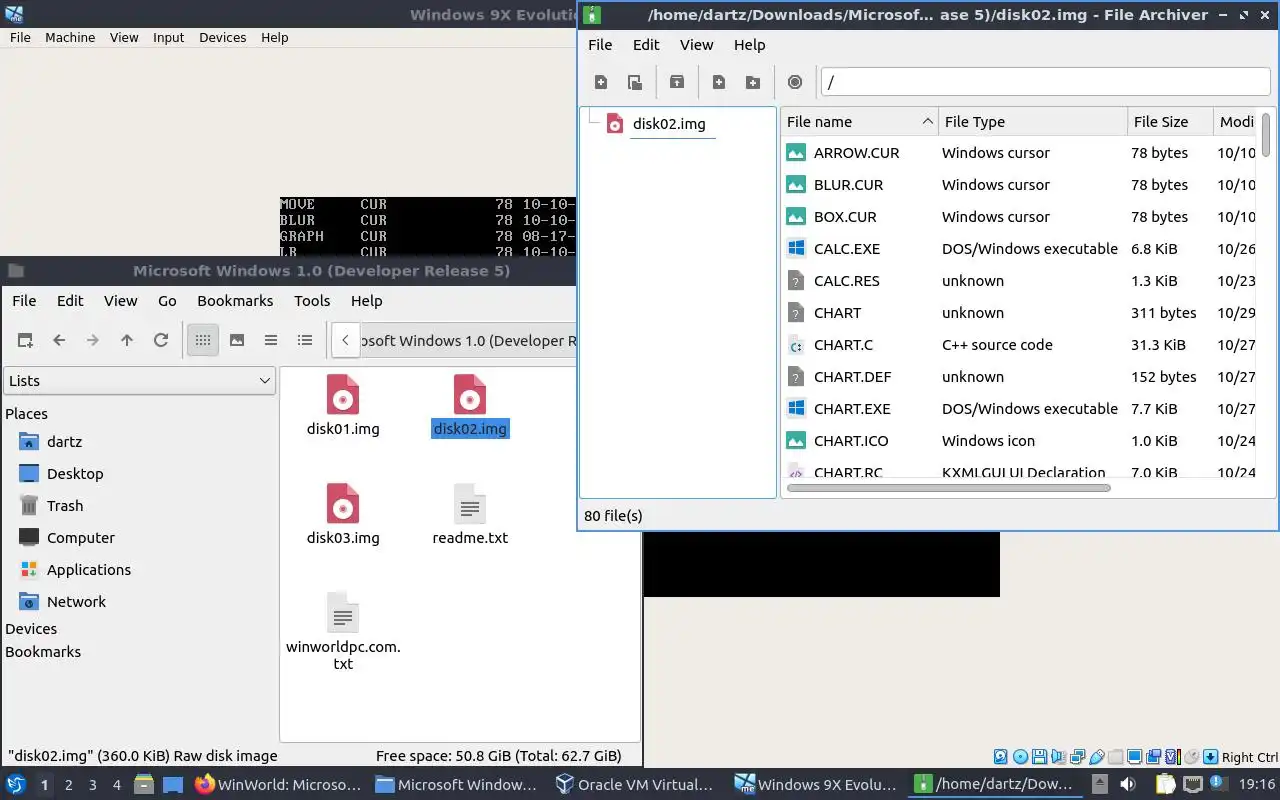Click the New tab icon in file manager toolbar
The image size is (1280, 800).
pos(25,340)
